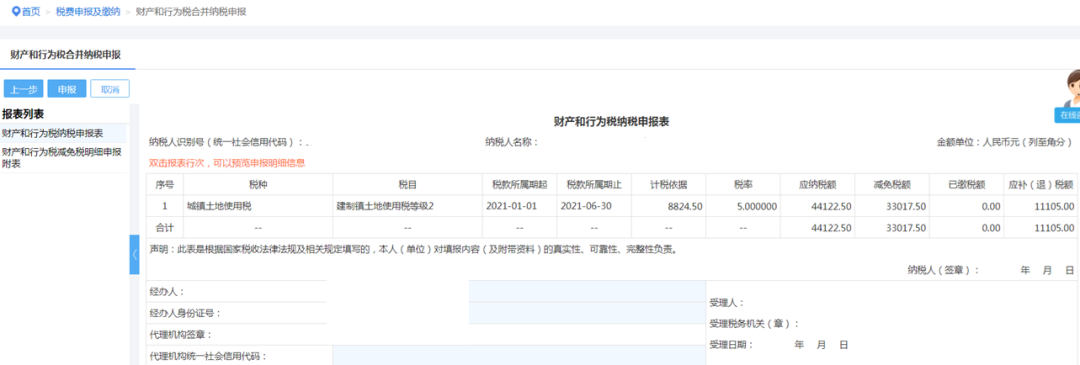The width and height of the screenshot is (1080, 365).
Task: Open 财产和行为税纳税申报表 in report list
Action: tap(63, 133)
